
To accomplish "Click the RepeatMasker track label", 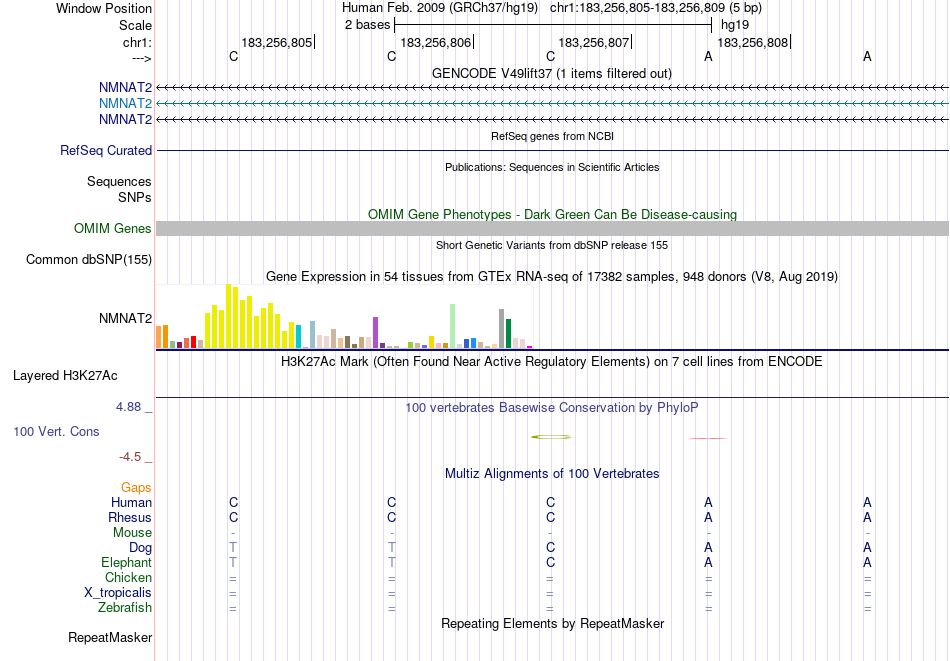I will [110, 637].
